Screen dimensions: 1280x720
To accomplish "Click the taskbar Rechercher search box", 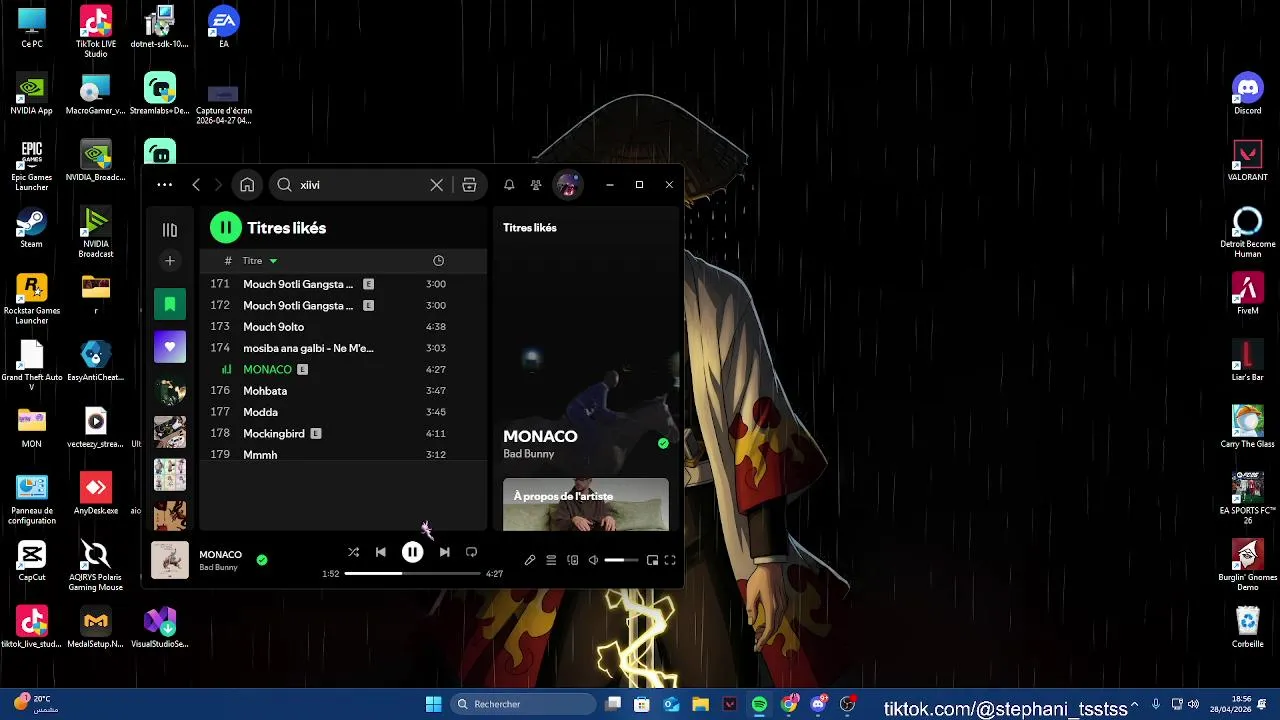I will [522, 704].
